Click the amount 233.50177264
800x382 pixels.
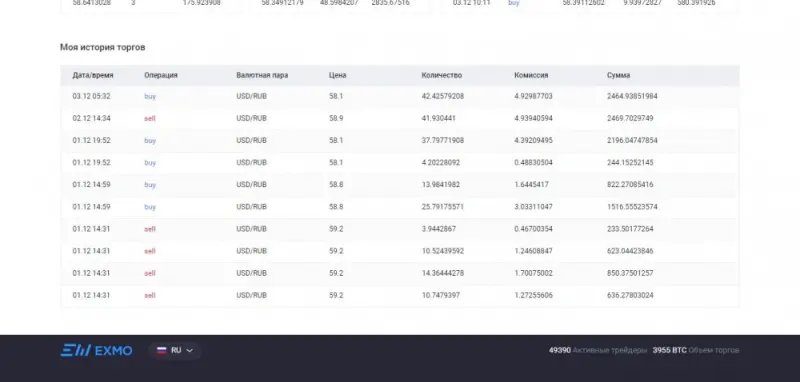630,229
